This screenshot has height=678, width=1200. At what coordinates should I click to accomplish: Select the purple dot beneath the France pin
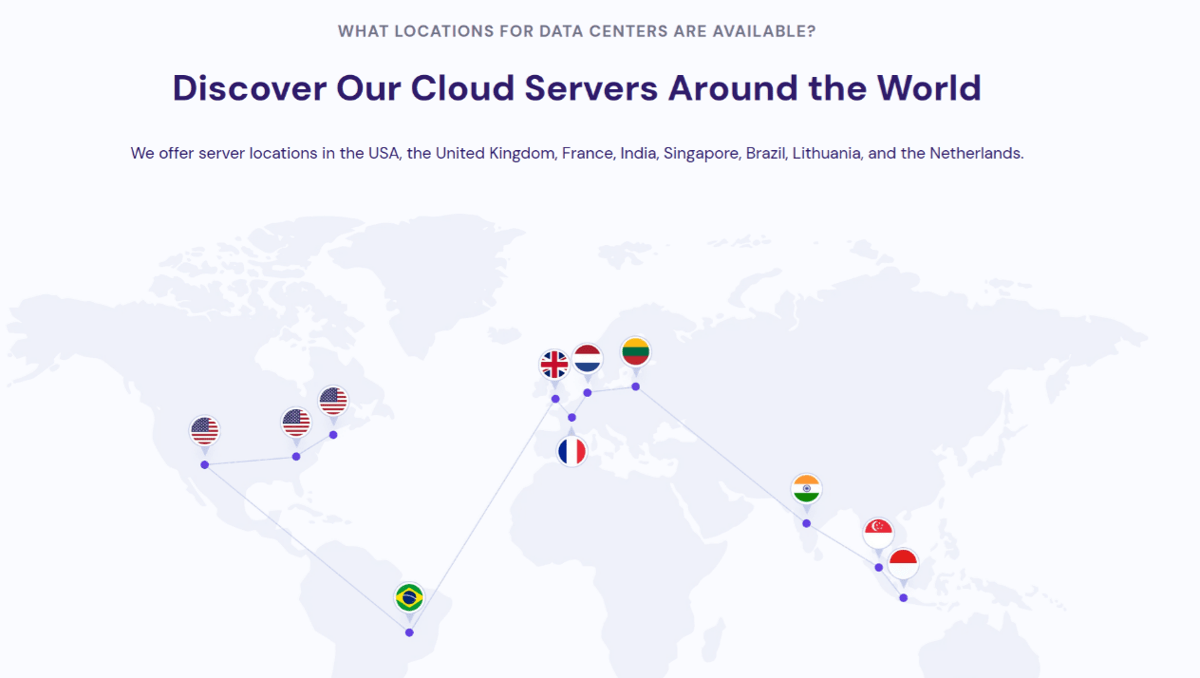[x=571, y=417]
